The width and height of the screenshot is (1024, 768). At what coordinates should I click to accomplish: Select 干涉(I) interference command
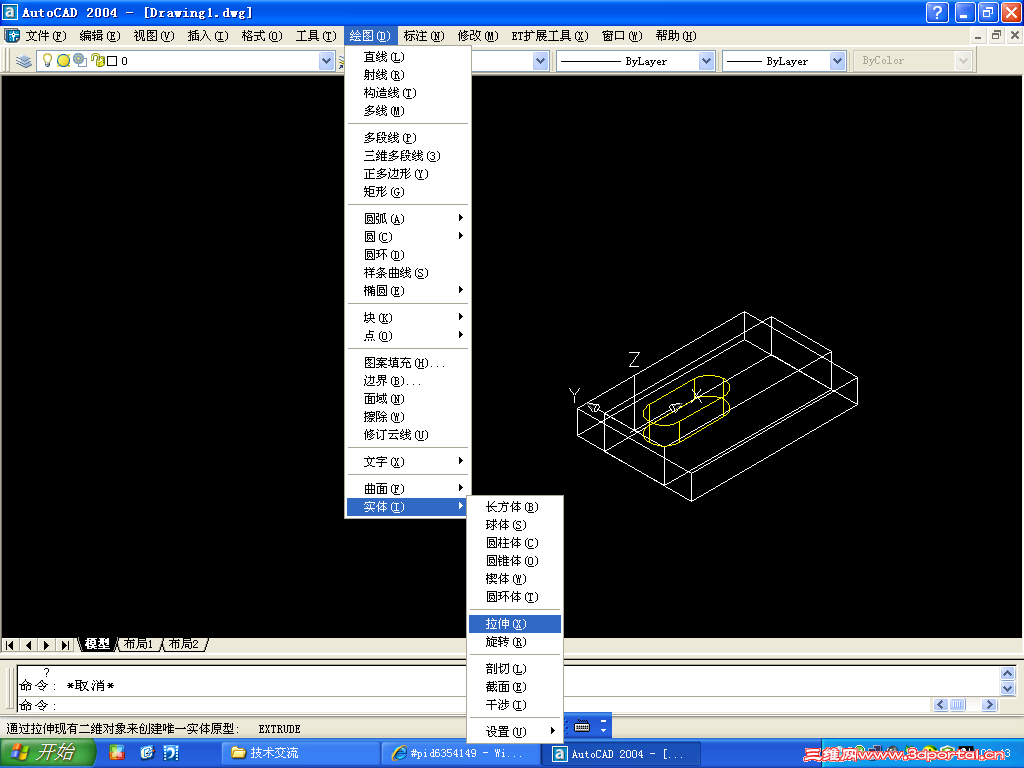click(x=515, y=705)
